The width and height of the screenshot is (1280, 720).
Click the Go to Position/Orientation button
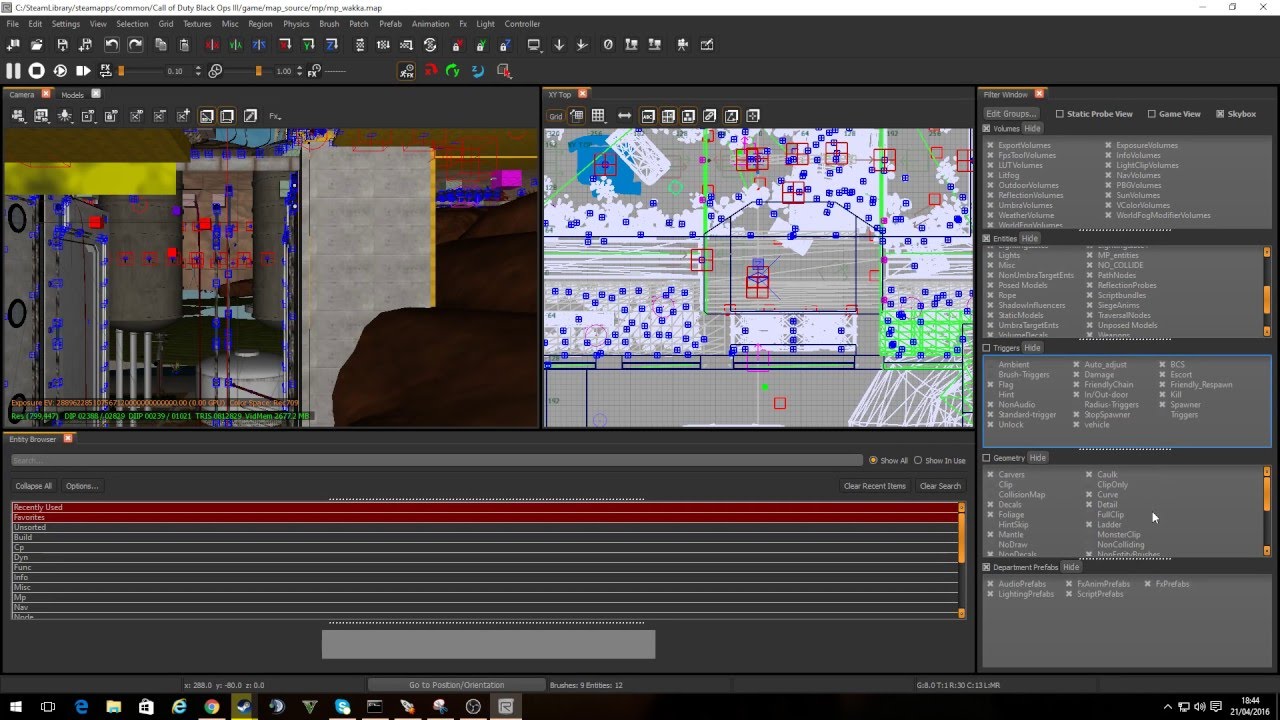[456, 685]
